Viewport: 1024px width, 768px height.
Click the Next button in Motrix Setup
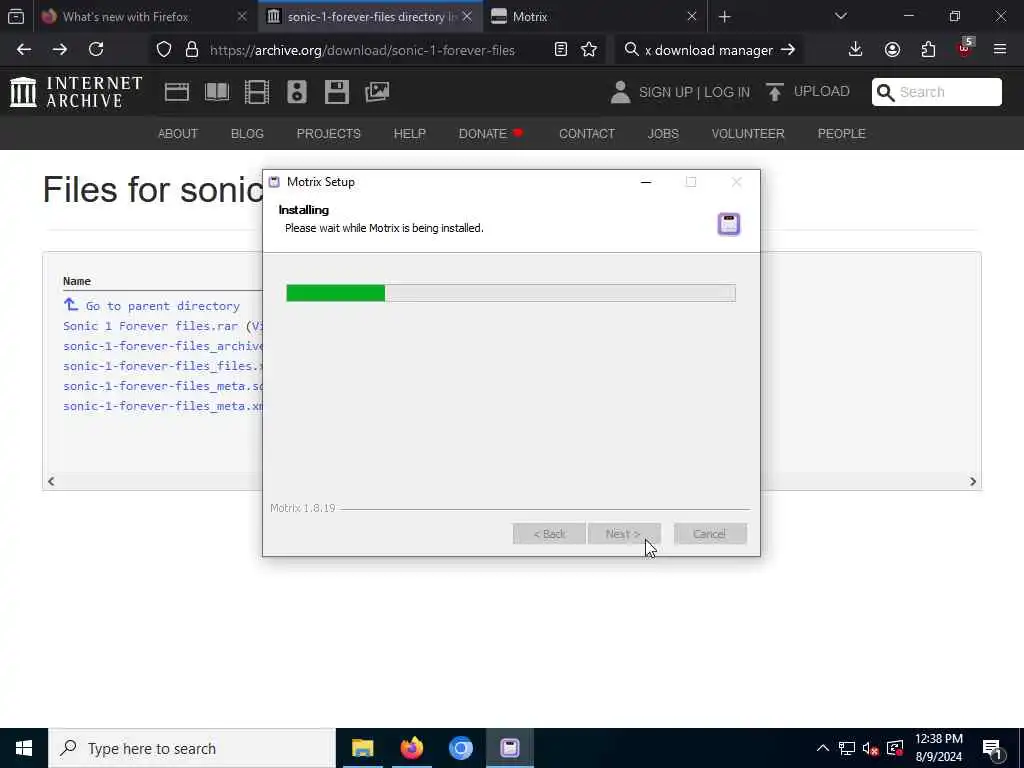624,534
